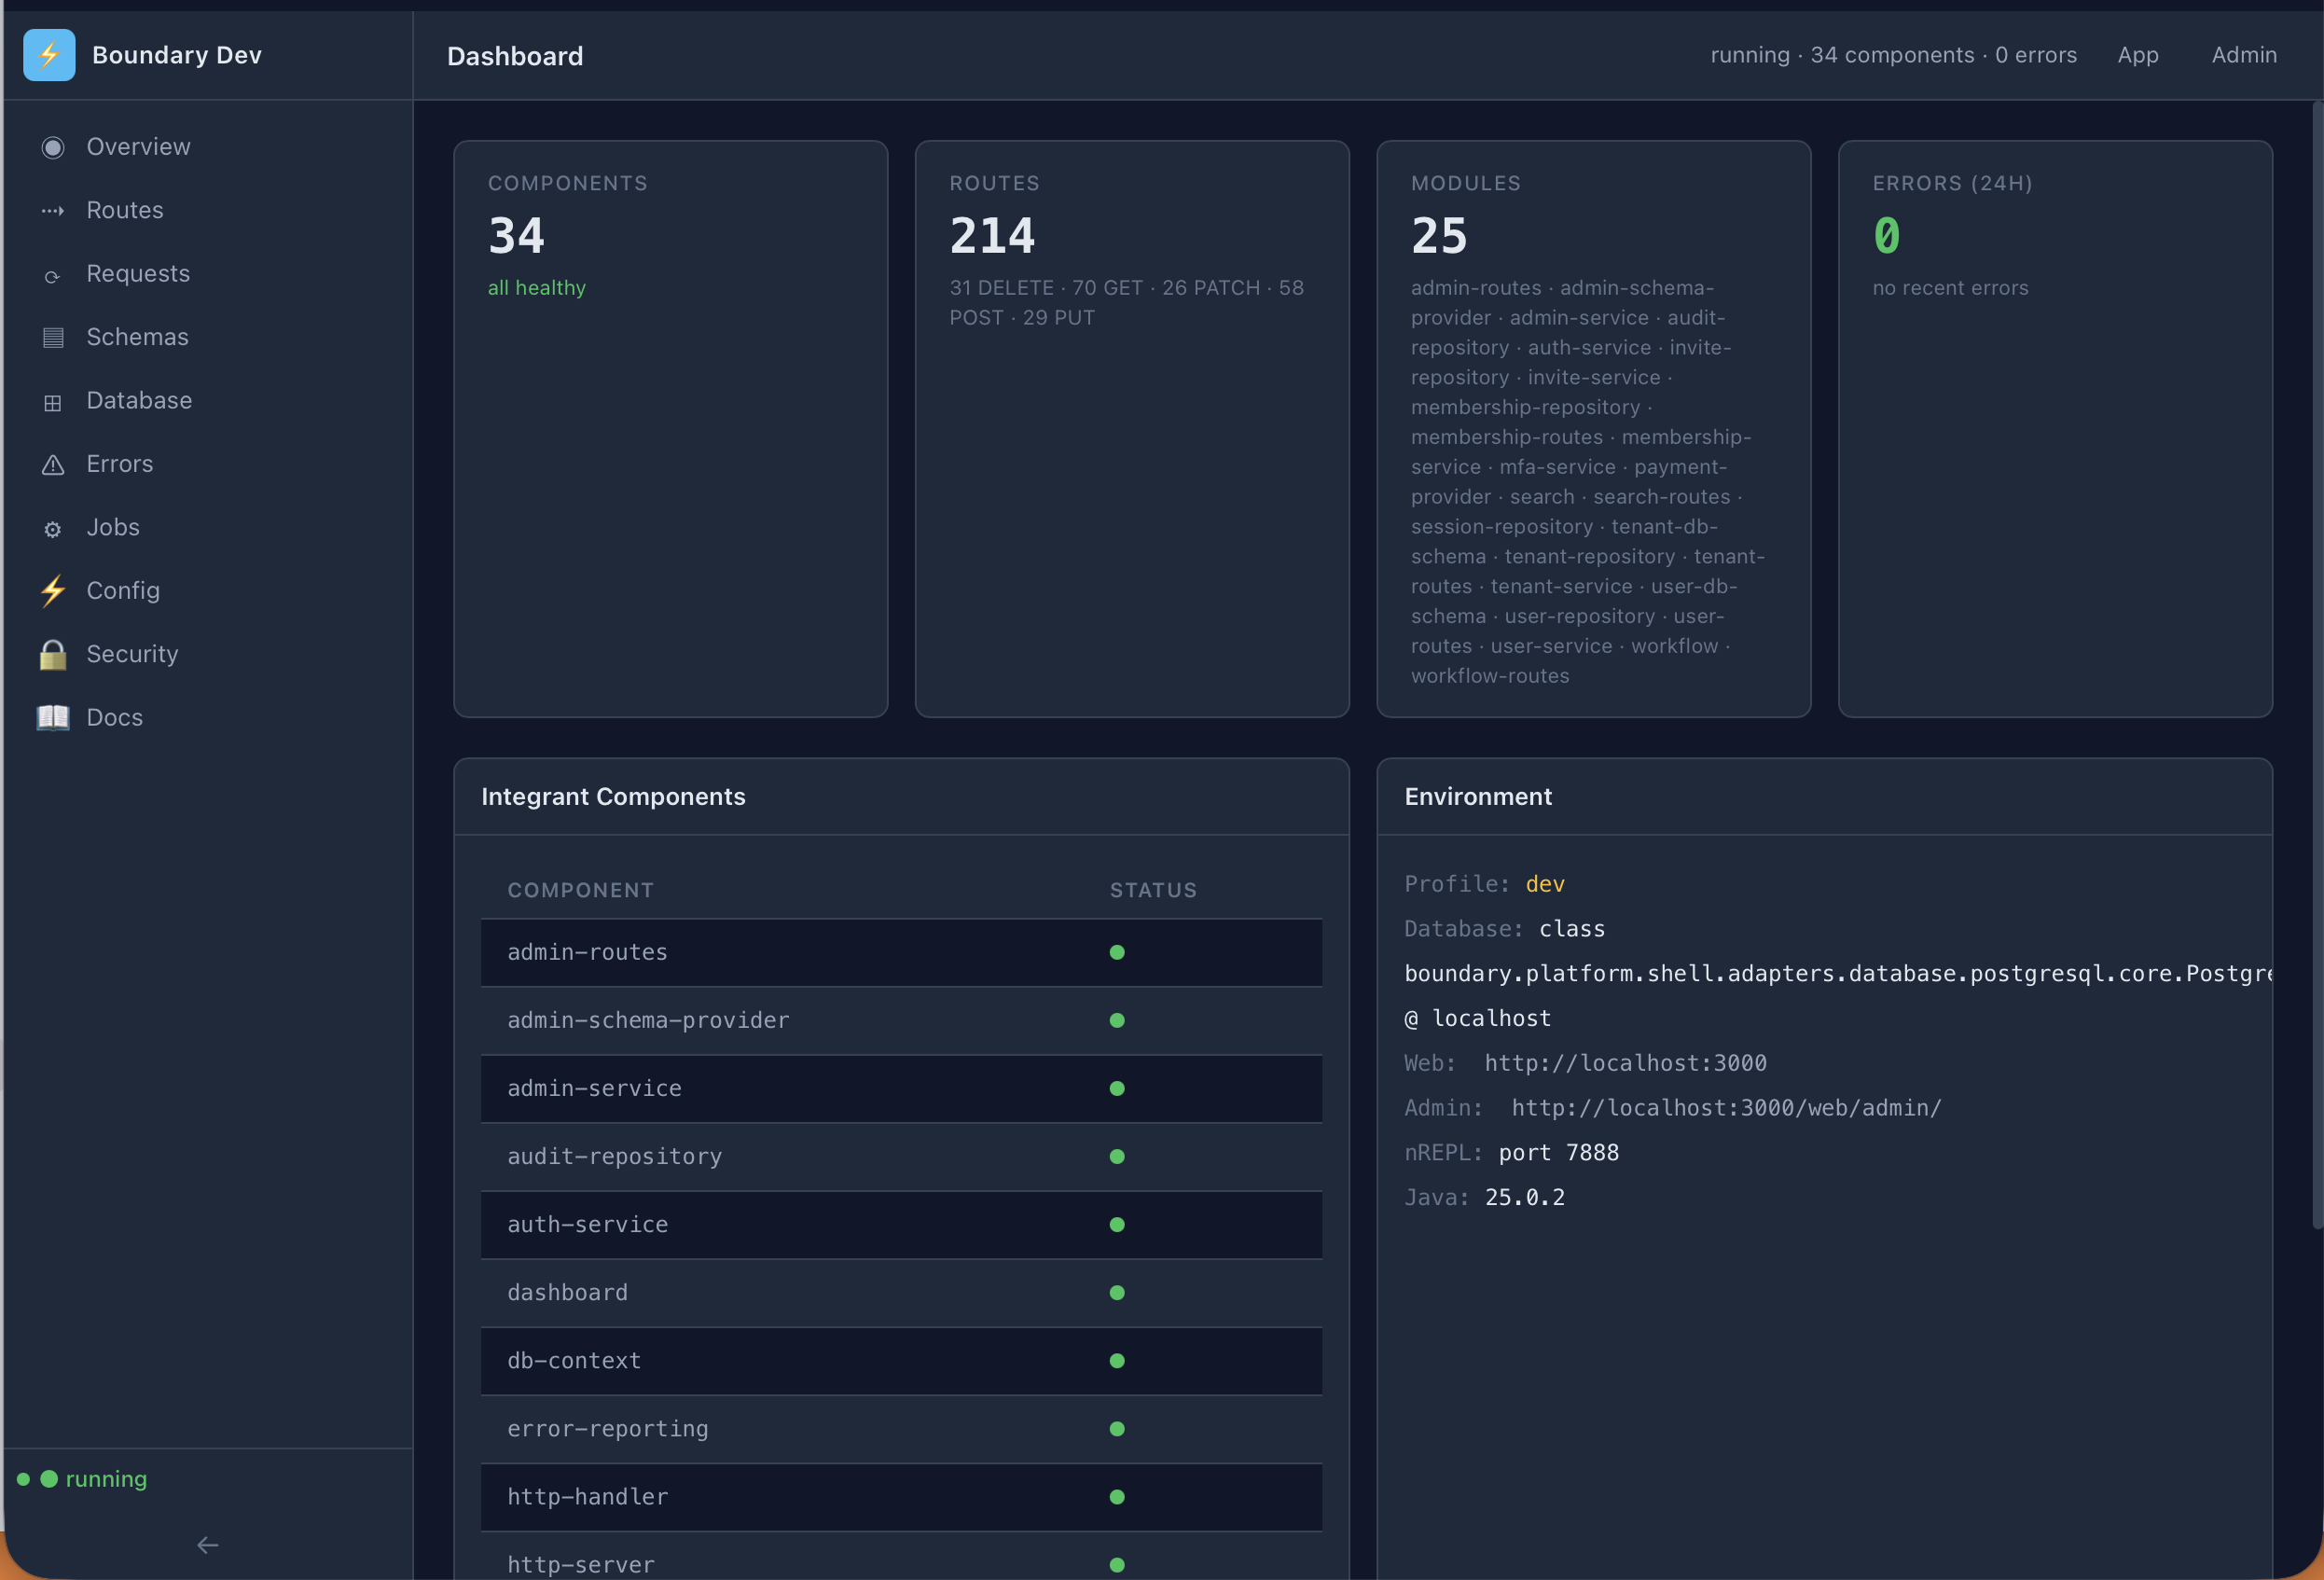The width and height of the screenshot is (2324, 1580).
Task: Click the dev profile value
Action: pyautogui.click(x=1545, y=884)
